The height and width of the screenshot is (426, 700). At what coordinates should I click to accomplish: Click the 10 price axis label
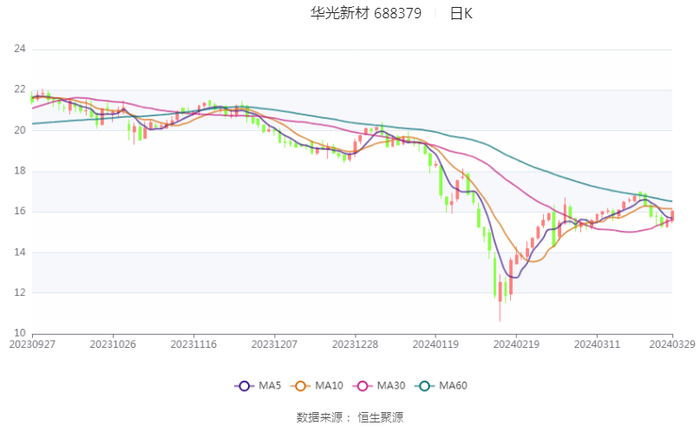20,334
